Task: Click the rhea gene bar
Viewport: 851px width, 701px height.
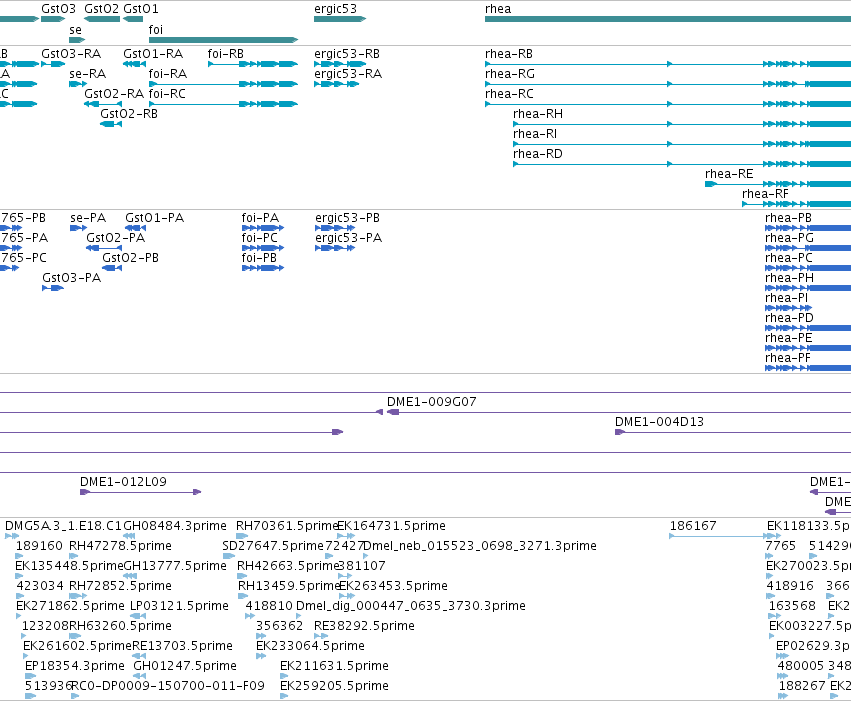Action: (668, 19)
